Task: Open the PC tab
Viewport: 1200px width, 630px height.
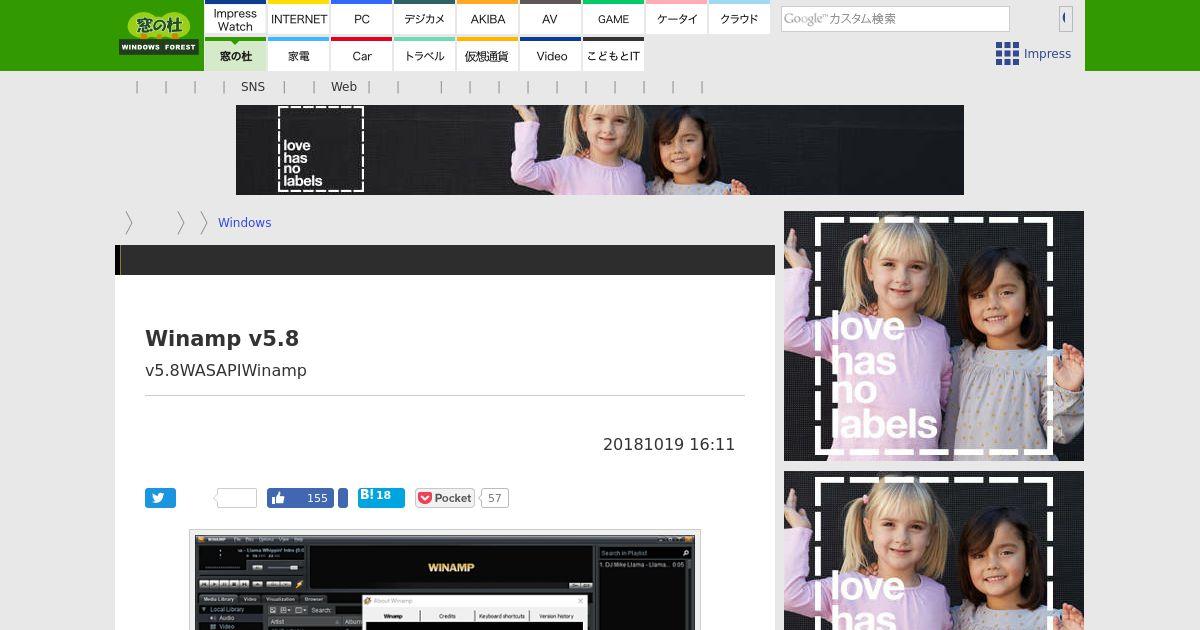Action: tap(362, 19)
